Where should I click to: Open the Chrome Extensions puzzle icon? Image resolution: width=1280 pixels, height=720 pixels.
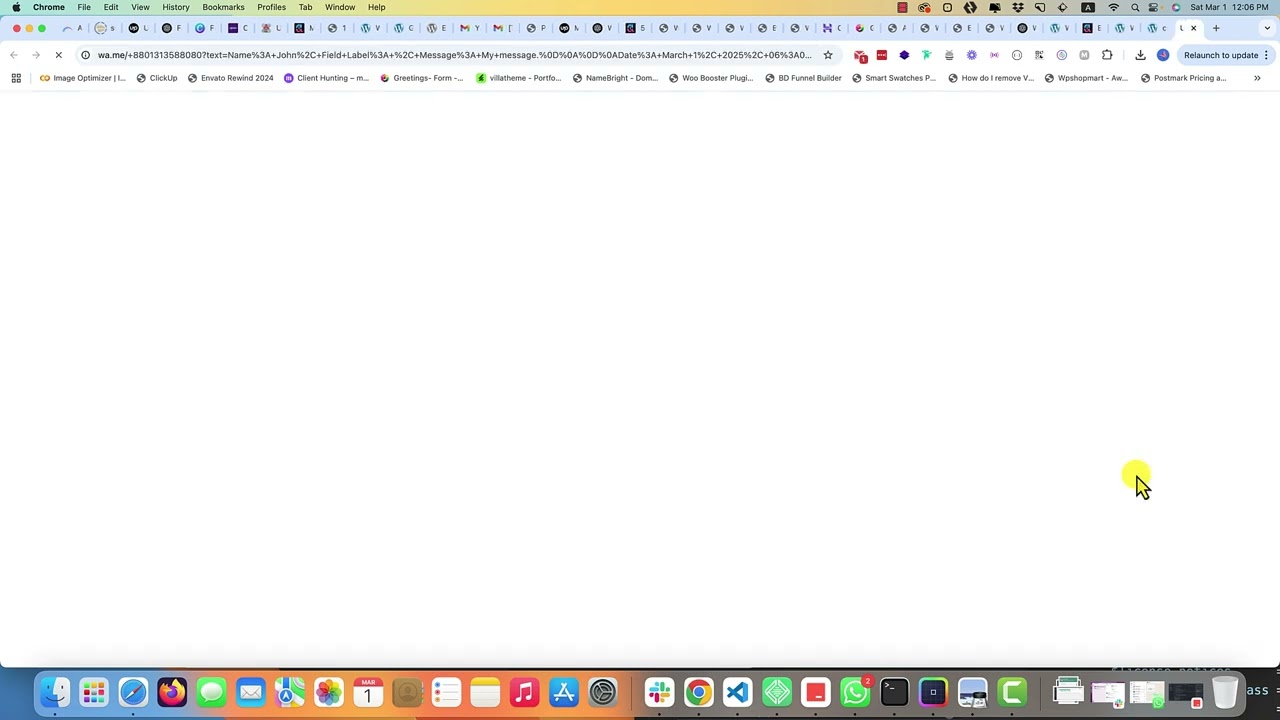pyautogui.click(x=1107, y=55)
